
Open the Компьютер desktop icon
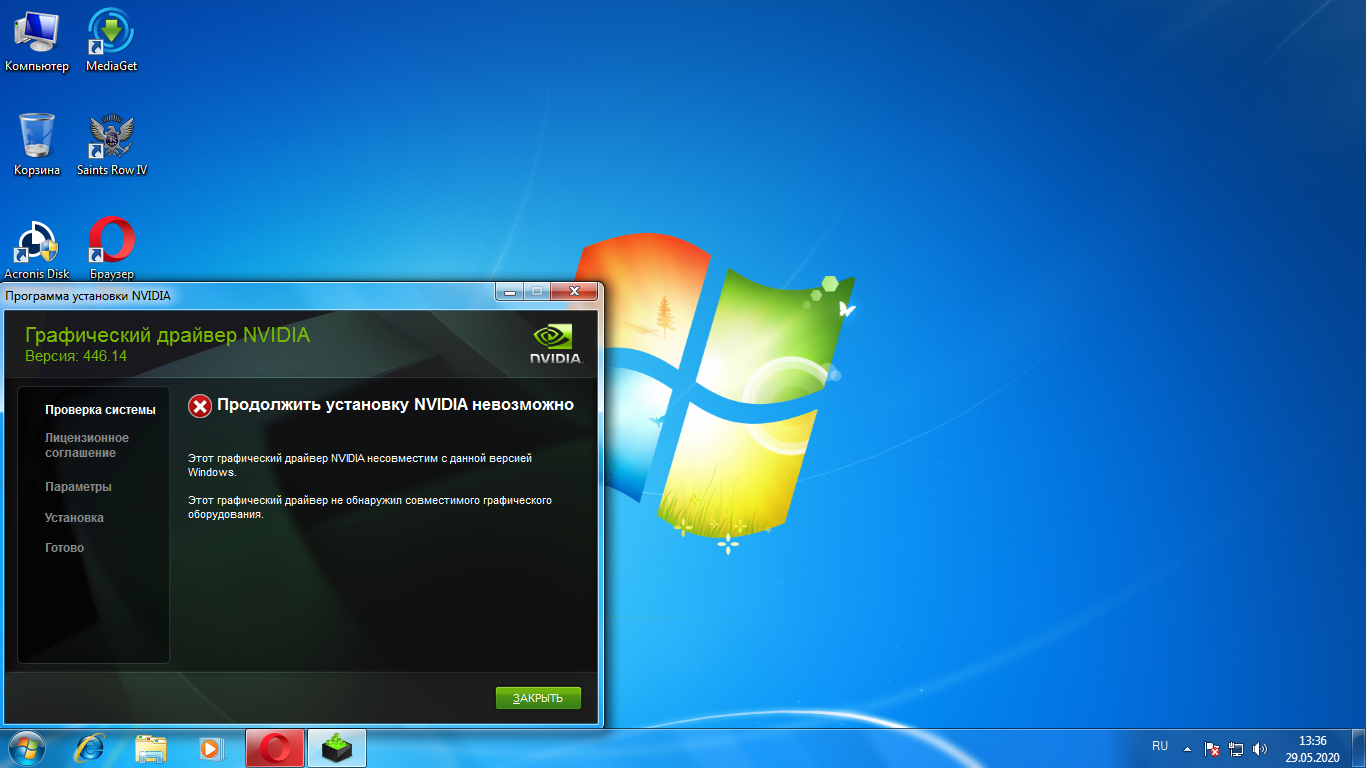[x=37, y=40]
